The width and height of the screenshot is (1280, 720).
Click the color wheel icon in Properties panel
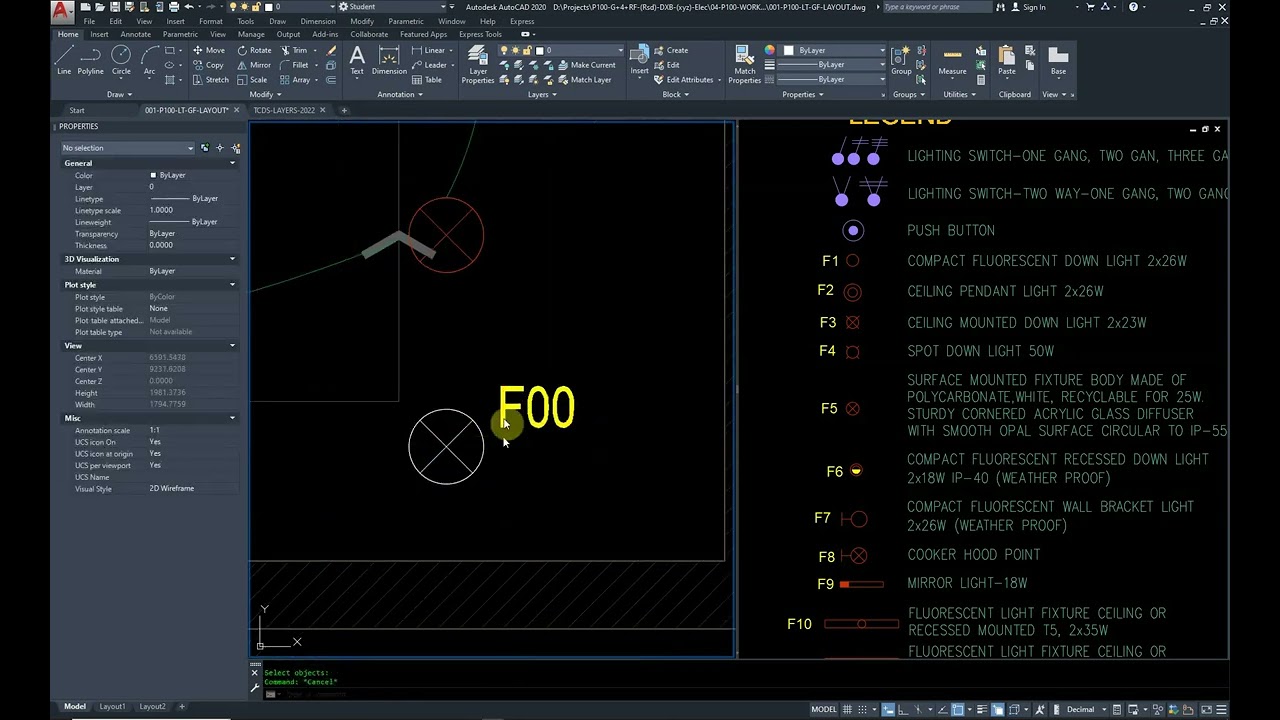click(x=769, y=50)
